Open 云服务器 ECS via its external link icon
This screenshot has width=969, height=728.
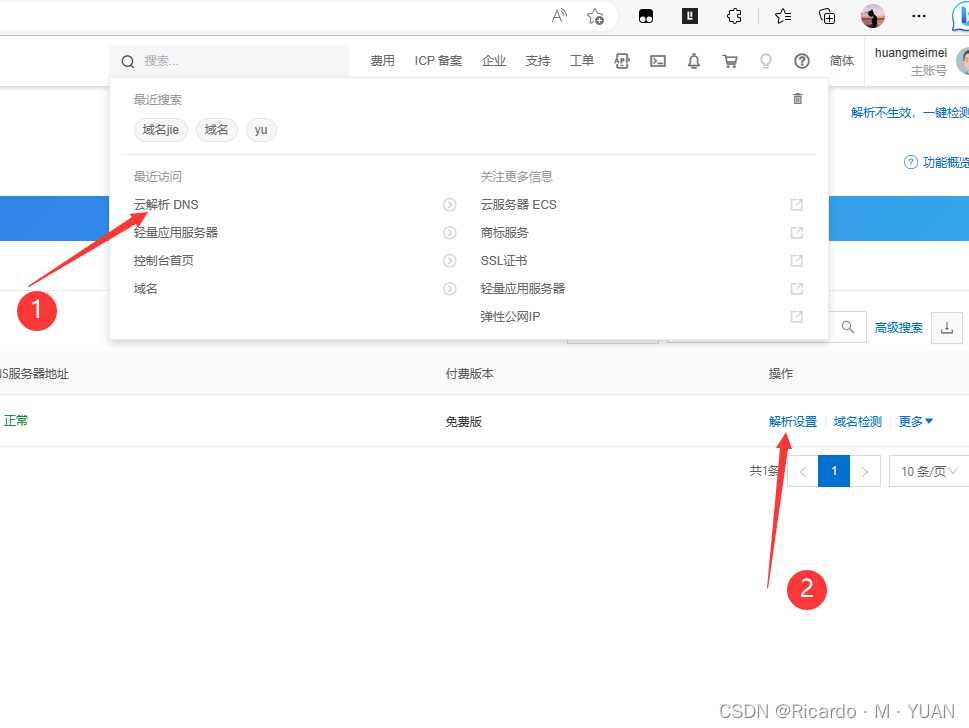pos(796,204)
